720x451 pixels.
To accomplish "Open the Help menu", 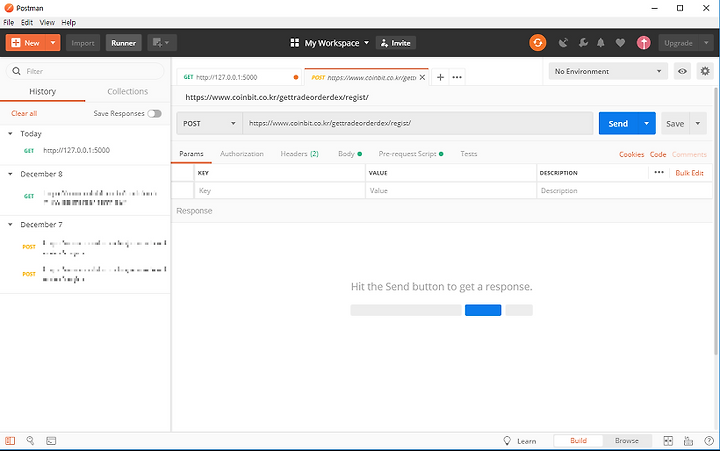I will 68,23.
